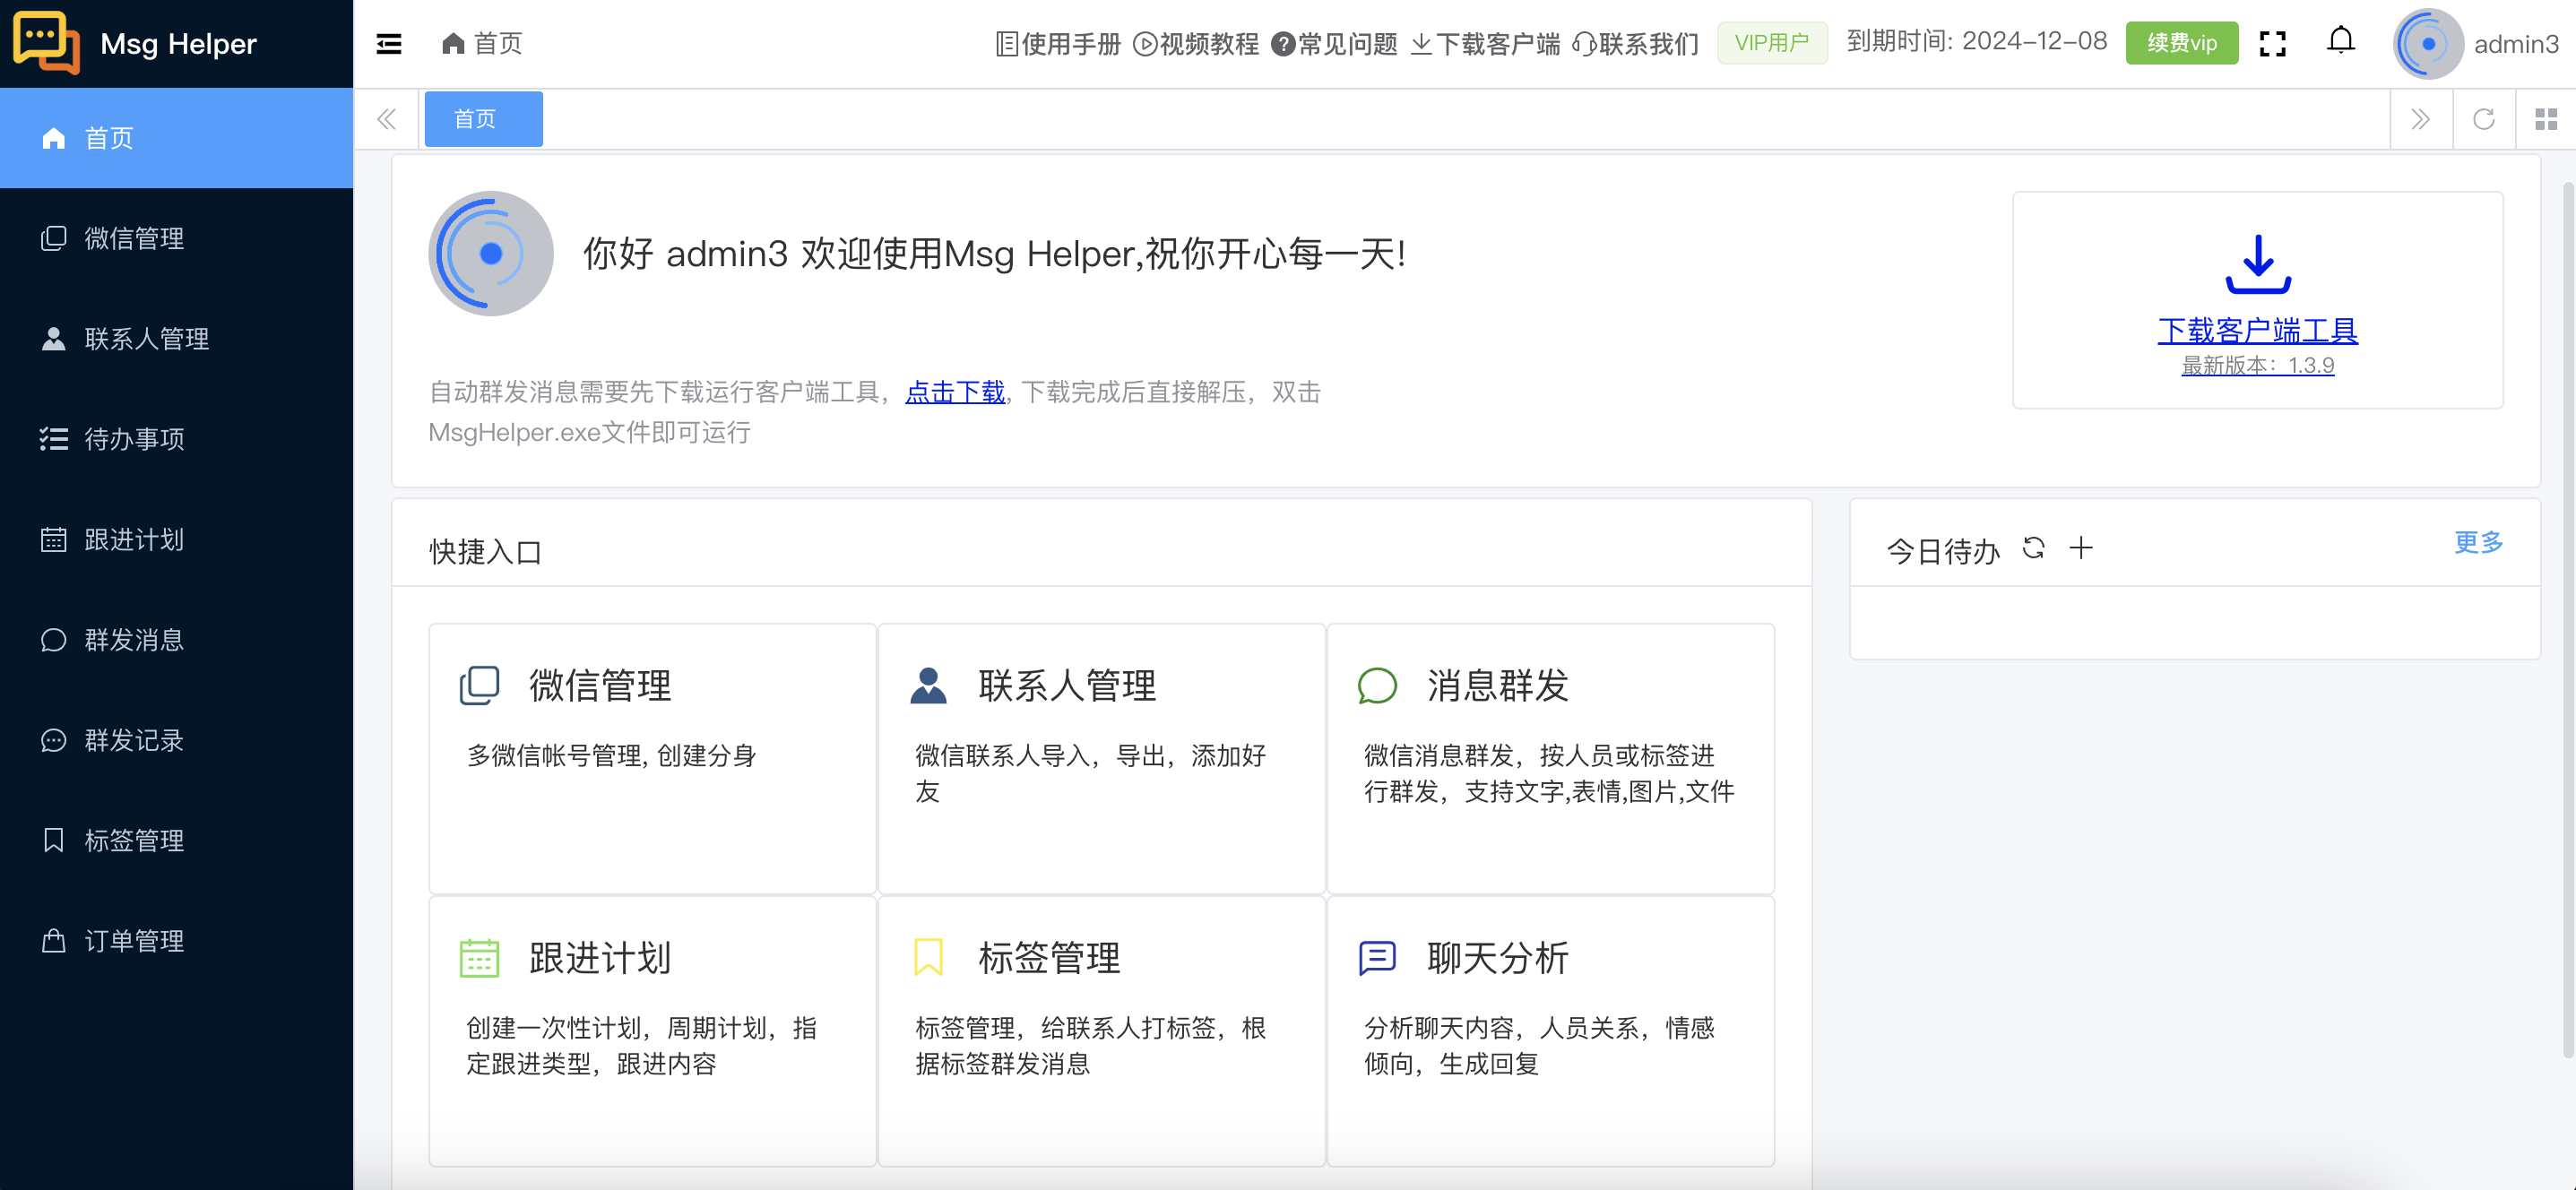
Task: Select 联系人管理 in the sidebar
Action: pos(146,338)
